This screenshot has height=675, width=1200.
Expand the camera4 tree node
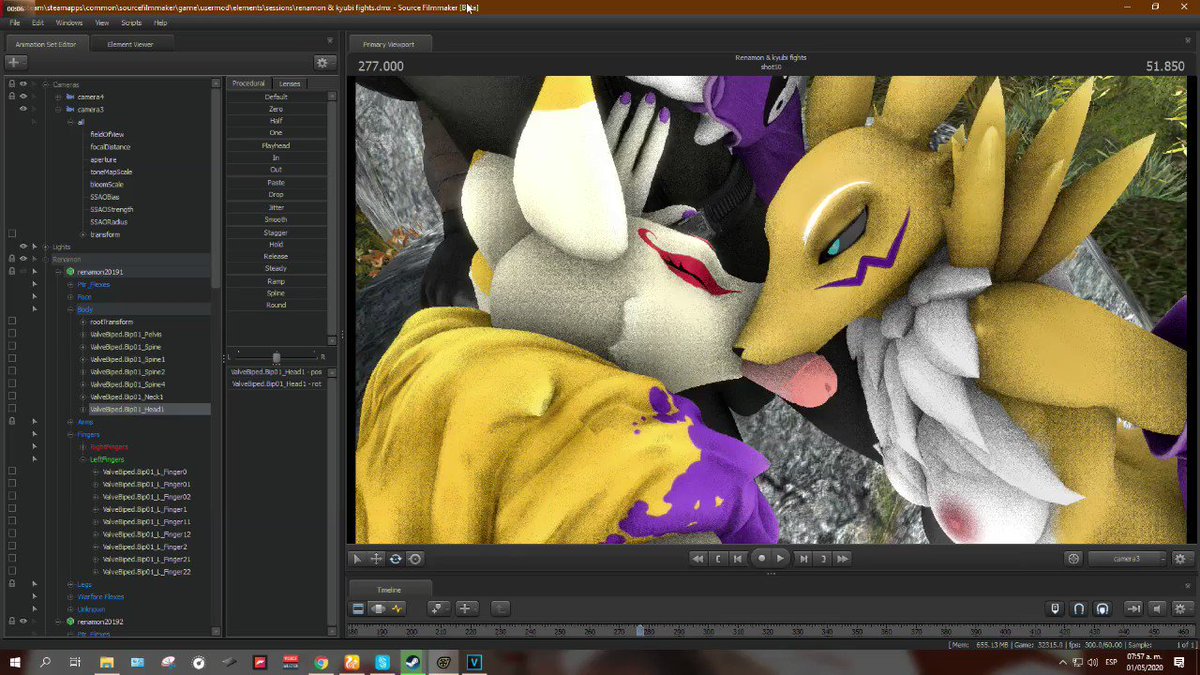point(59,97)
